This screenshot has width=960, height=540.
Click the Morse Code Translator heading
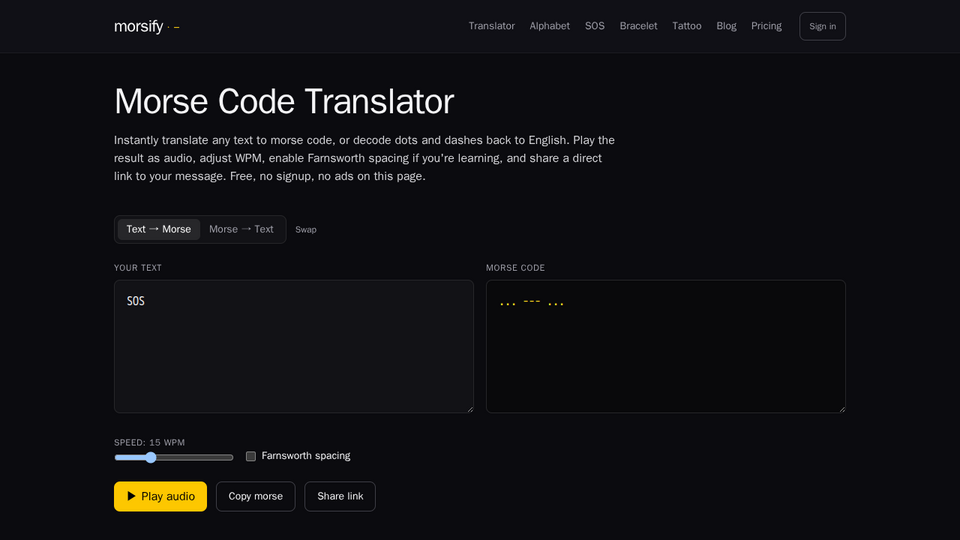click(284, 101)
